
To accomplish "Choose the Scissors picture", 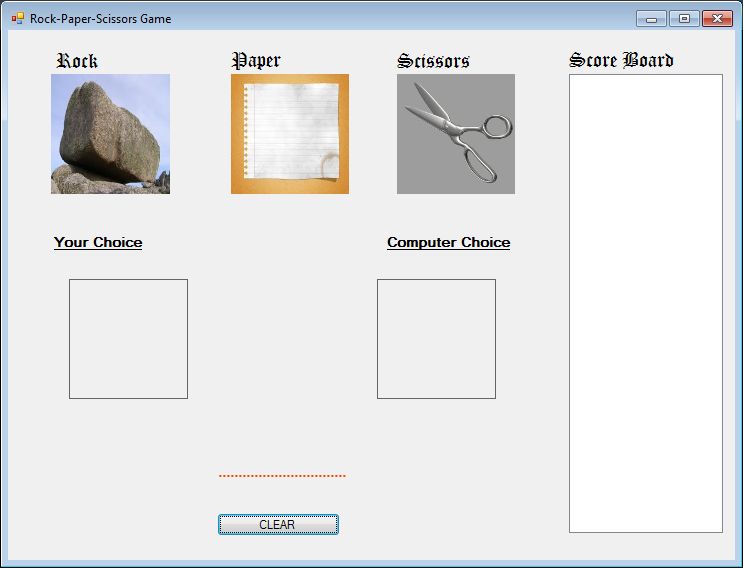I will coord(456,134).
